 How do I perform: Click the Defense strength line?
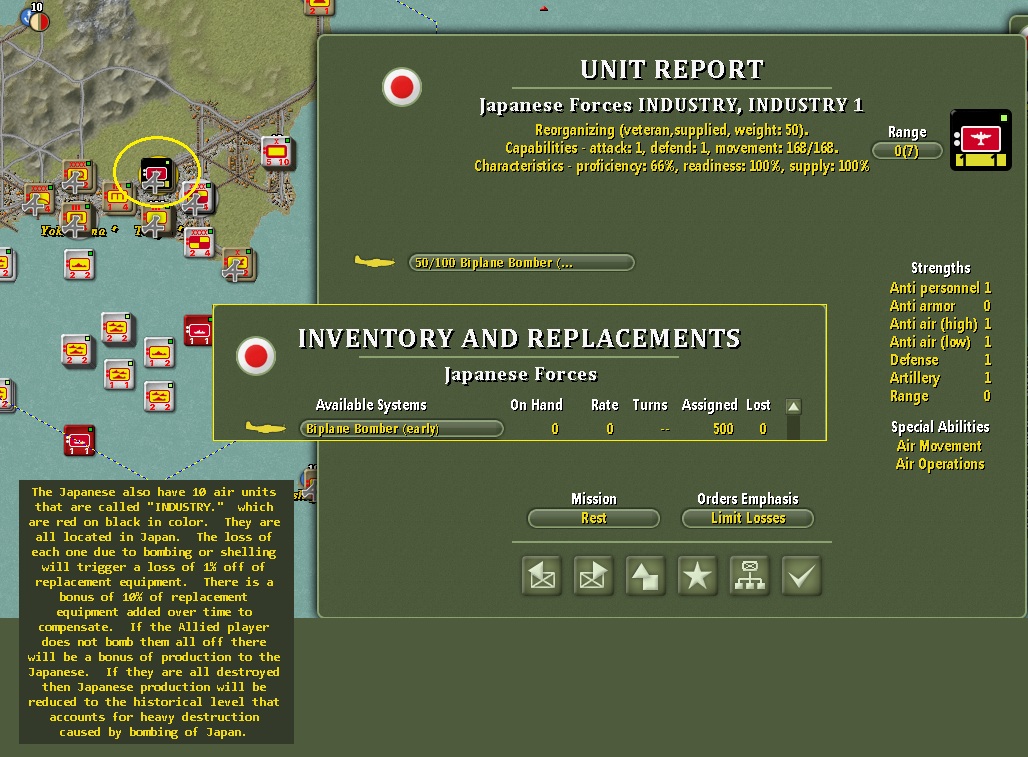point(940,360)
